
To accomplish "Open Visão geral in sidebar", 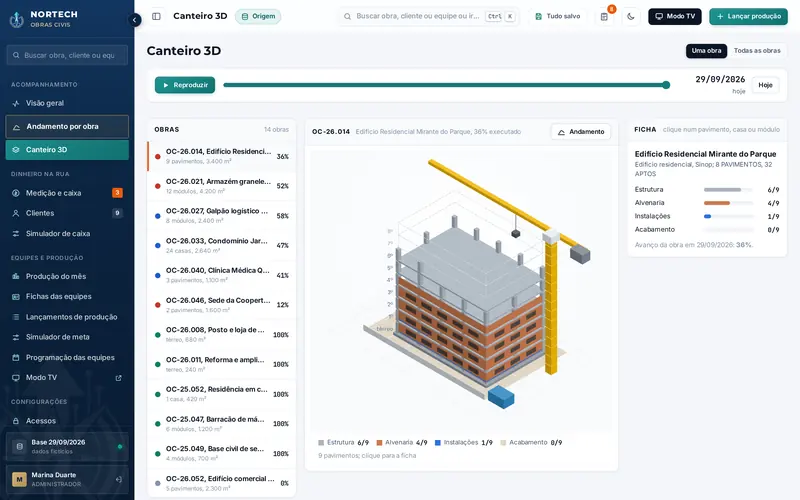I will tap(67, 103).
